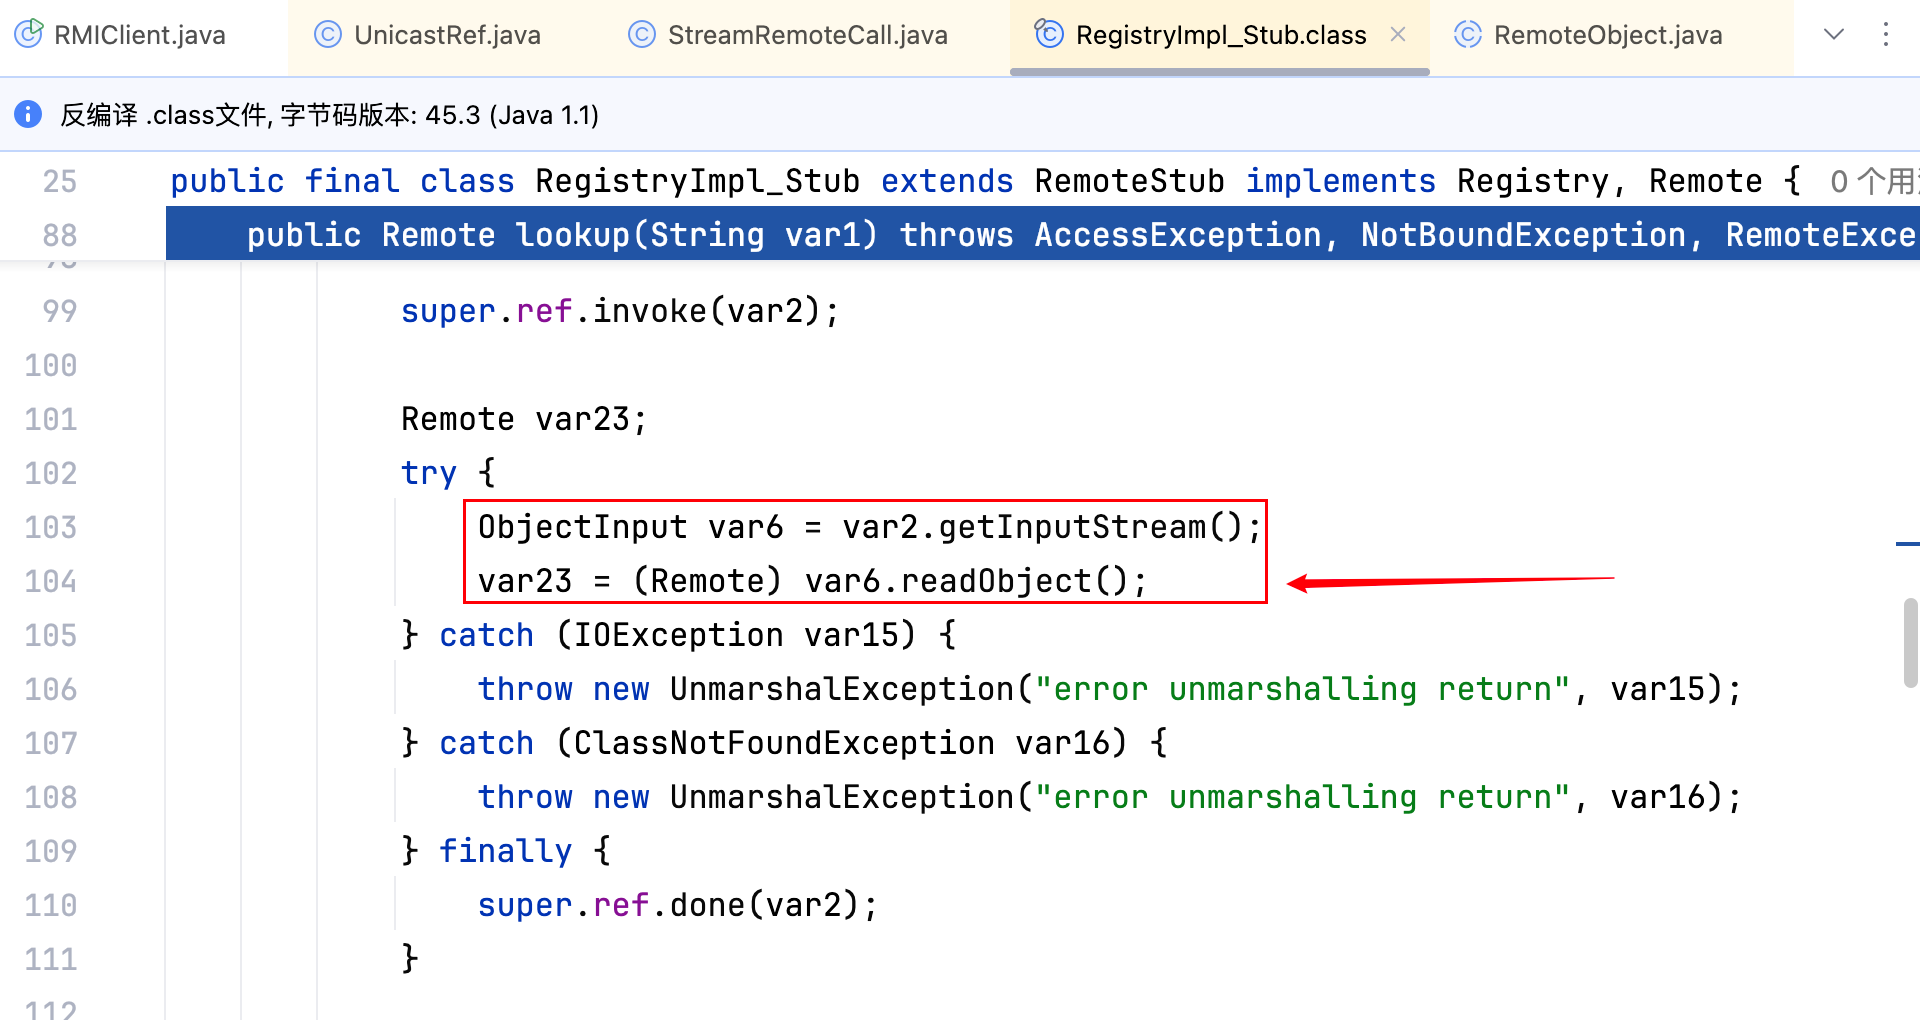This screenshot has width=1920, height=1020.
Task: Click the RMIClient.java file icon
Action: coord(29,35)
